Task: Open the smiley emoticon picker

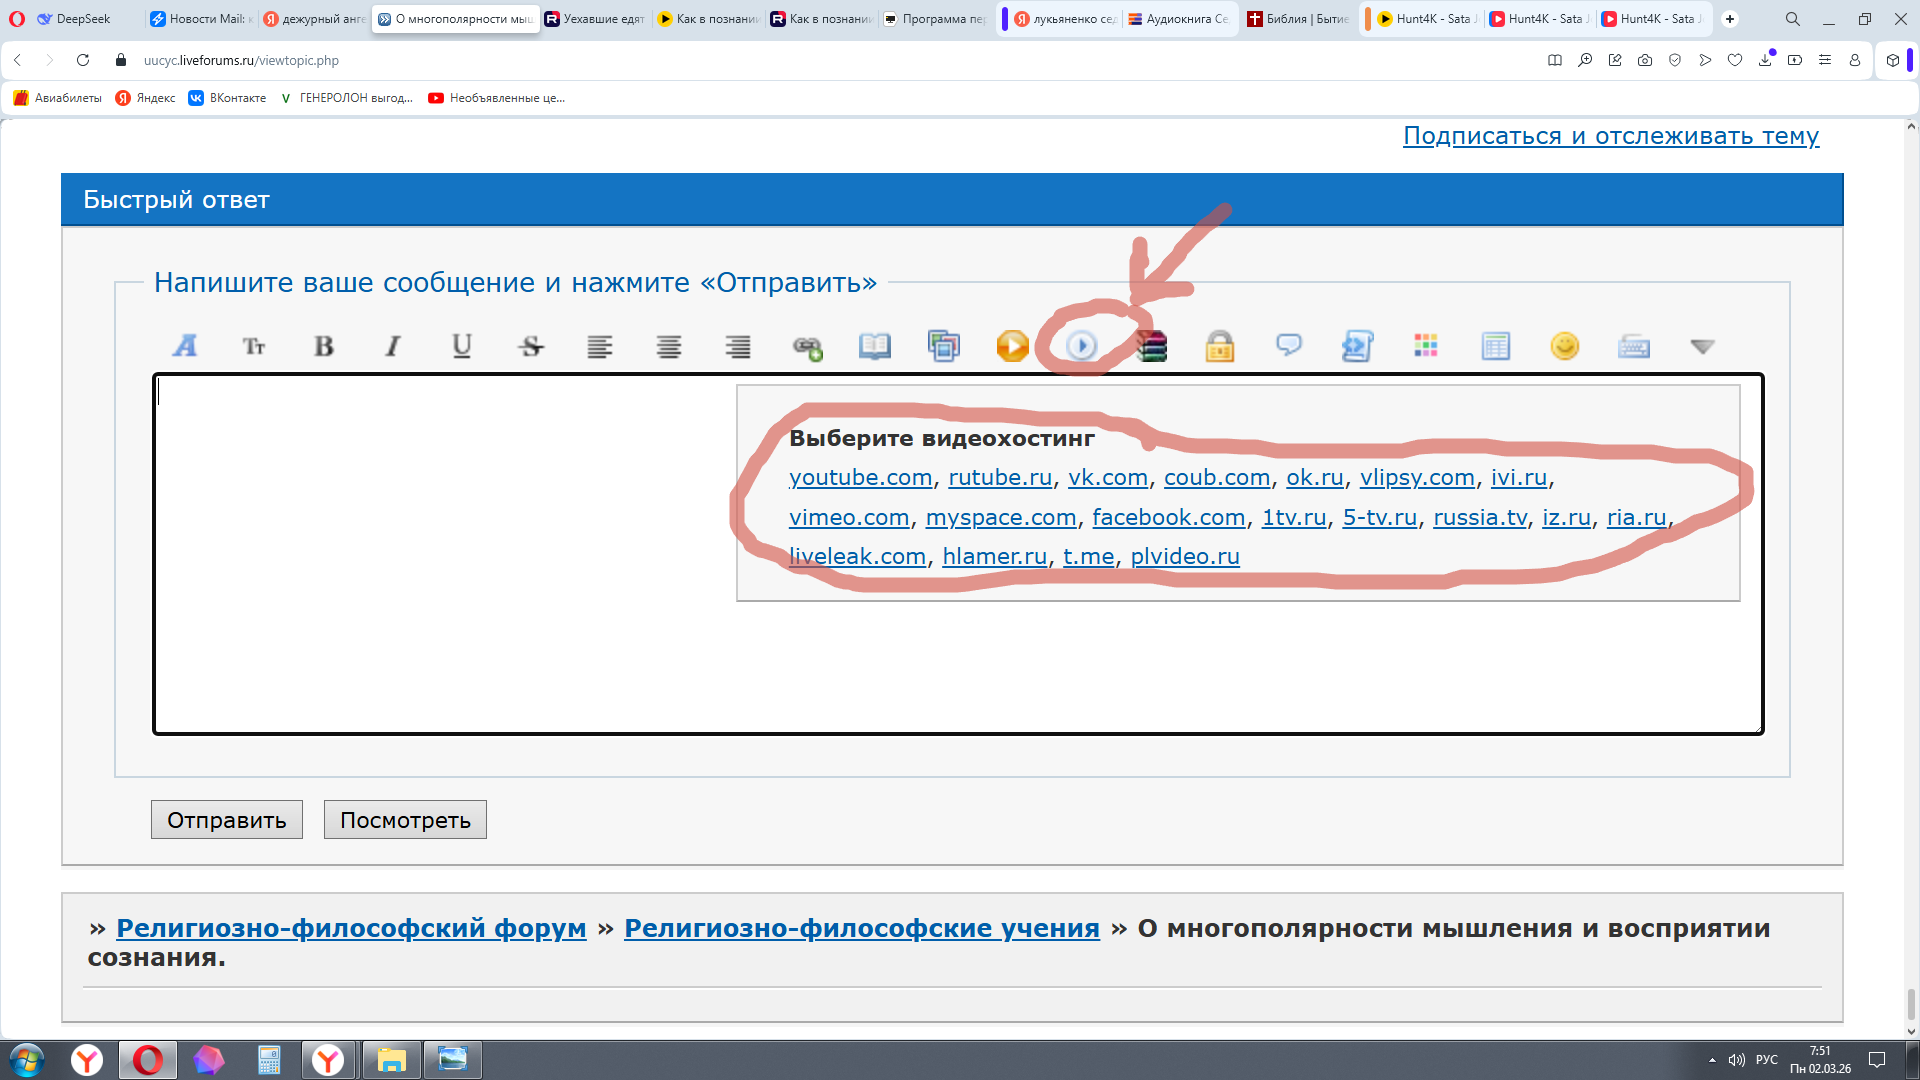Action: (1564, 346)
